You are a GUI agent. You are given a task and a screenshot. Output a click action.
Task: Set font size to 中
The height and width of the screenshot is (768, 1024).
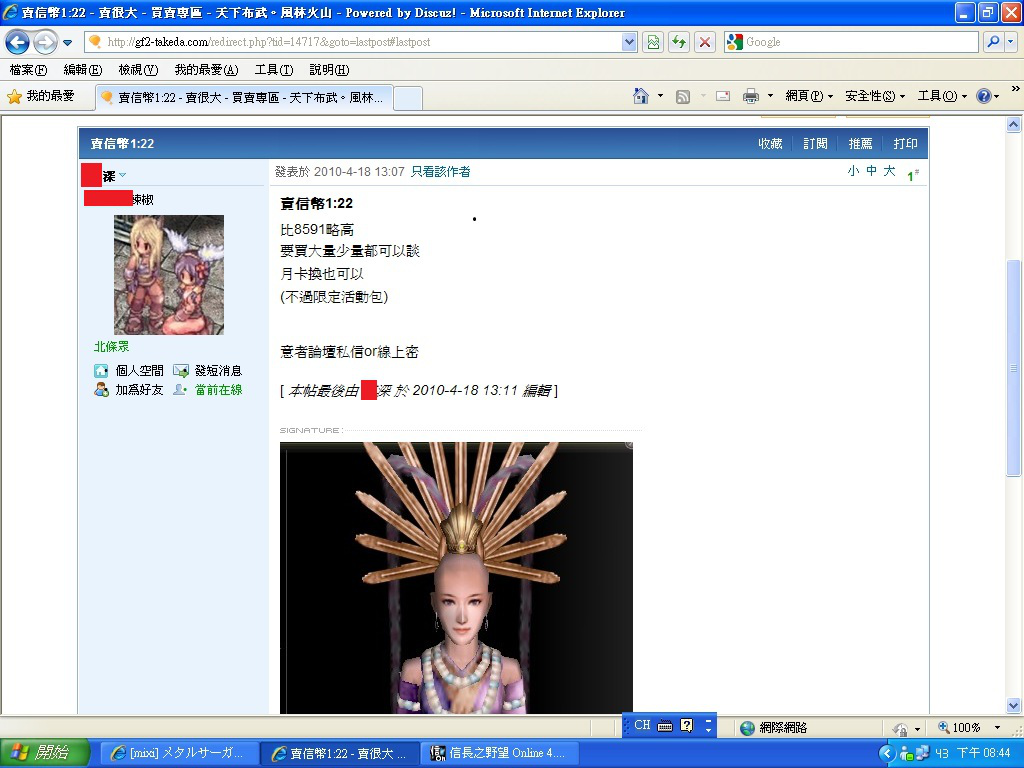point(871,171)
